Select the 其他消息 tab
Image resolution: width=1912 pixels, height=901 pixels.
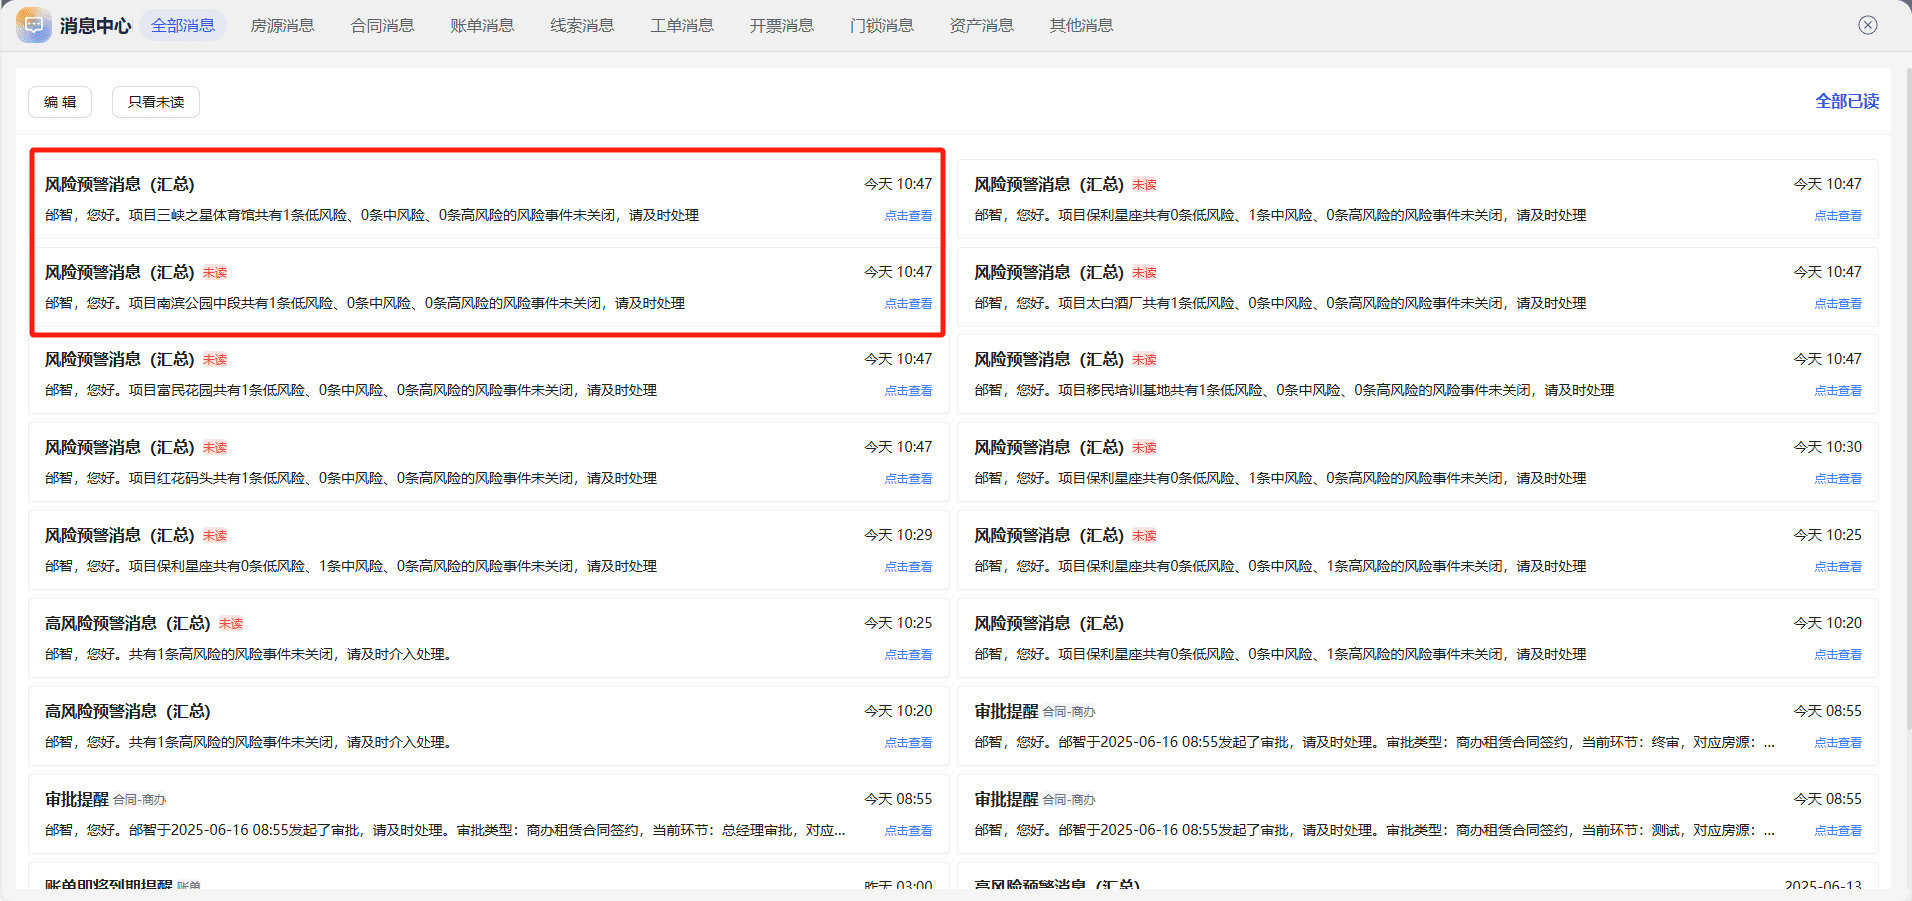point(1082,25)
